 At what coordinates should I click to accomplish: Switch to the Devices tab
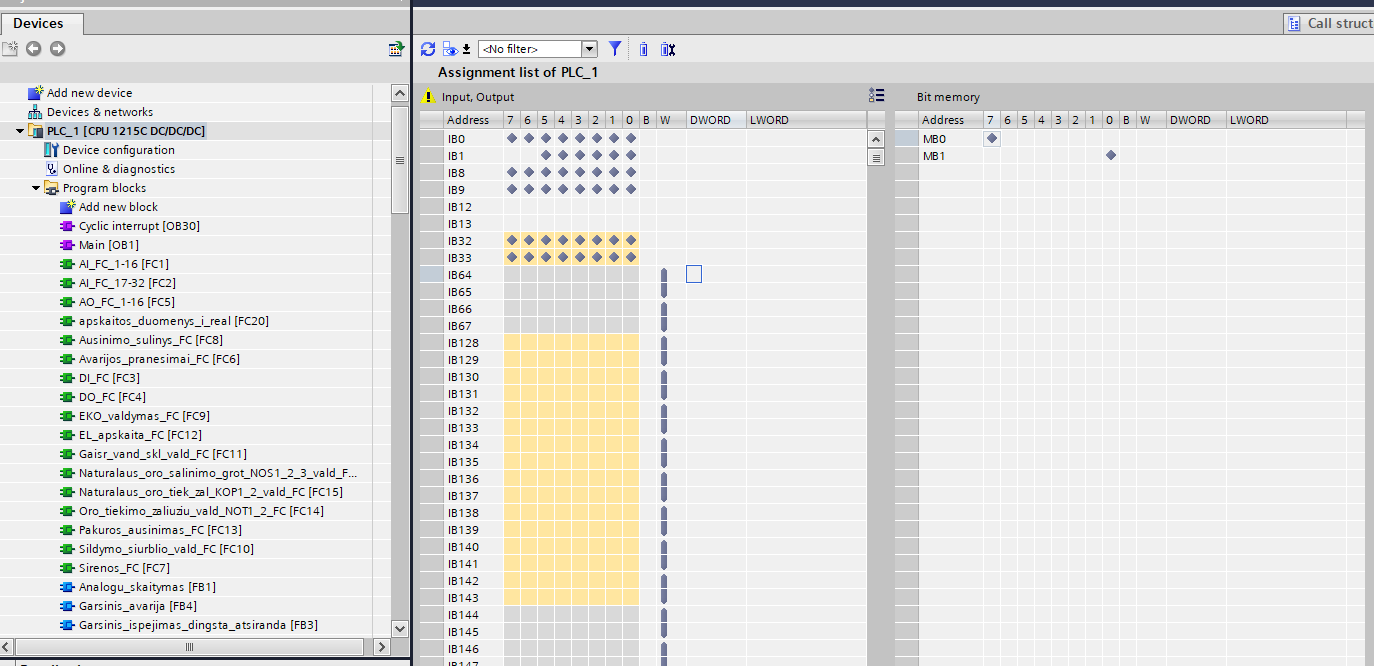pyautogui.click(x=38, y=23)
